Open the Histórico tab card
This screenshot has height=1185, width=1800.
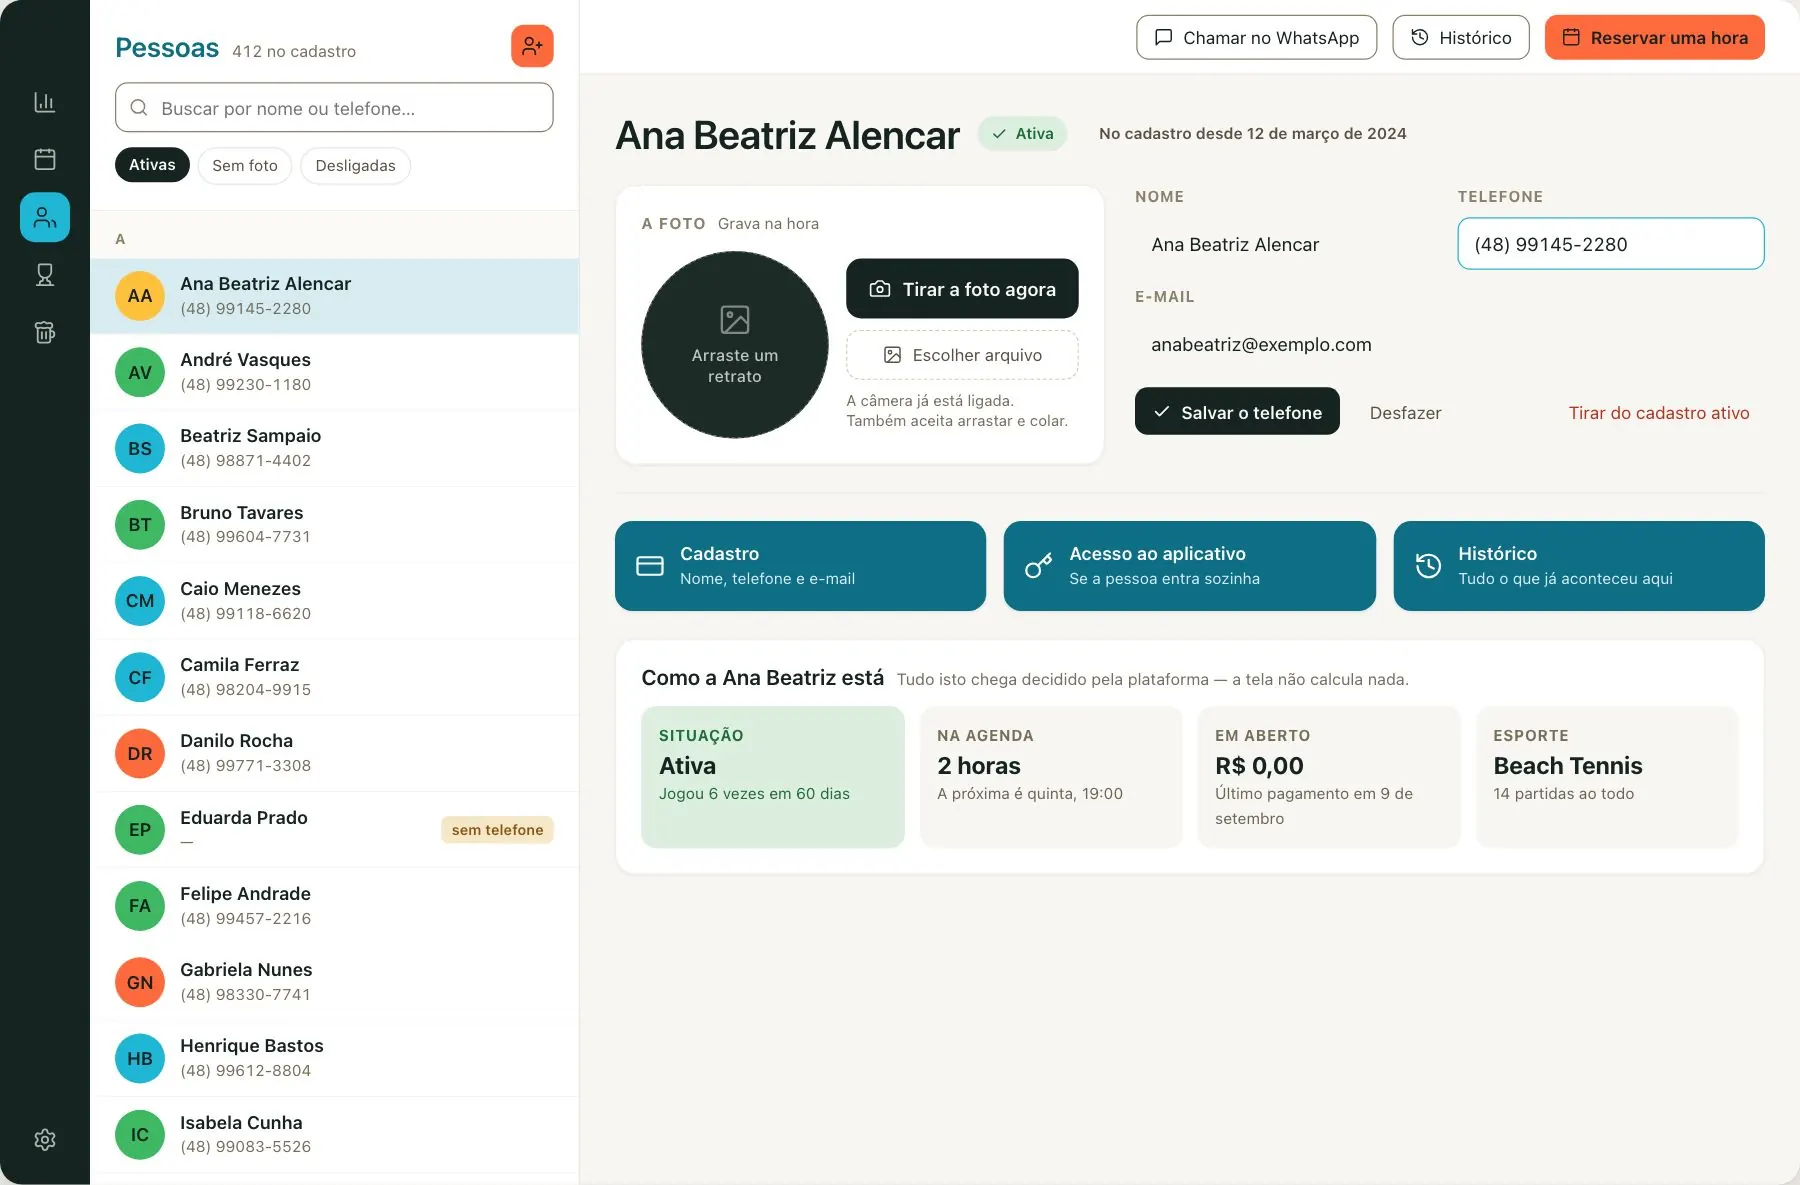(1579, 566)
